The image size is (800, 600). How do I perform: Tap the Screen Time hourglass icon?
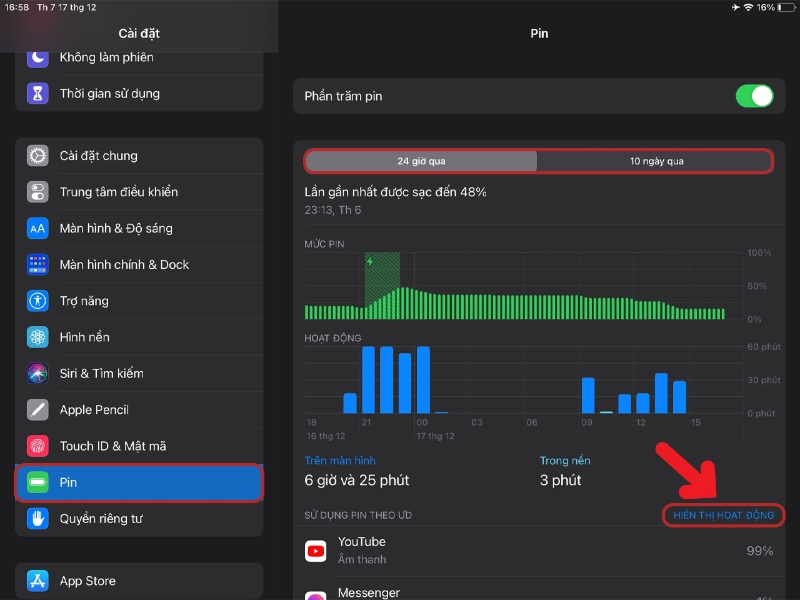38,94
